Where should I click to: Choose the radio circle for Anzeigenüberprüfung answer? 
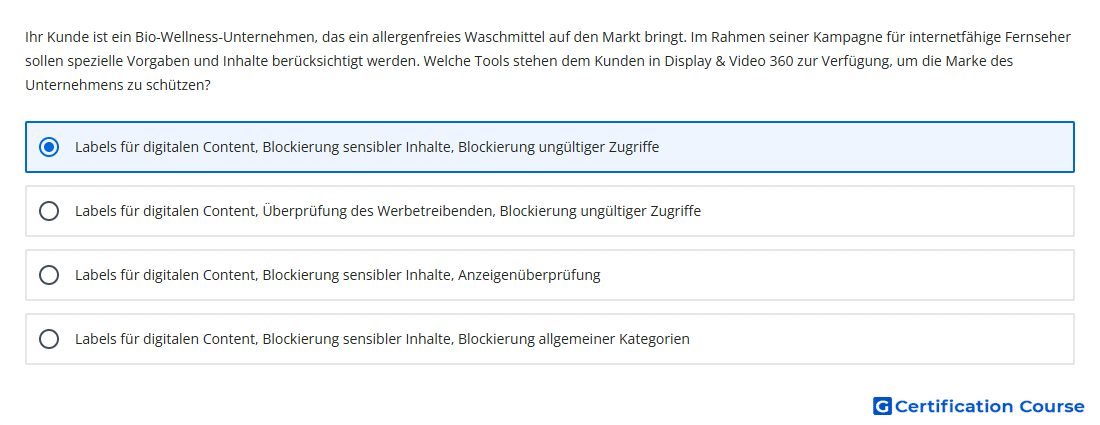[49, 275]
